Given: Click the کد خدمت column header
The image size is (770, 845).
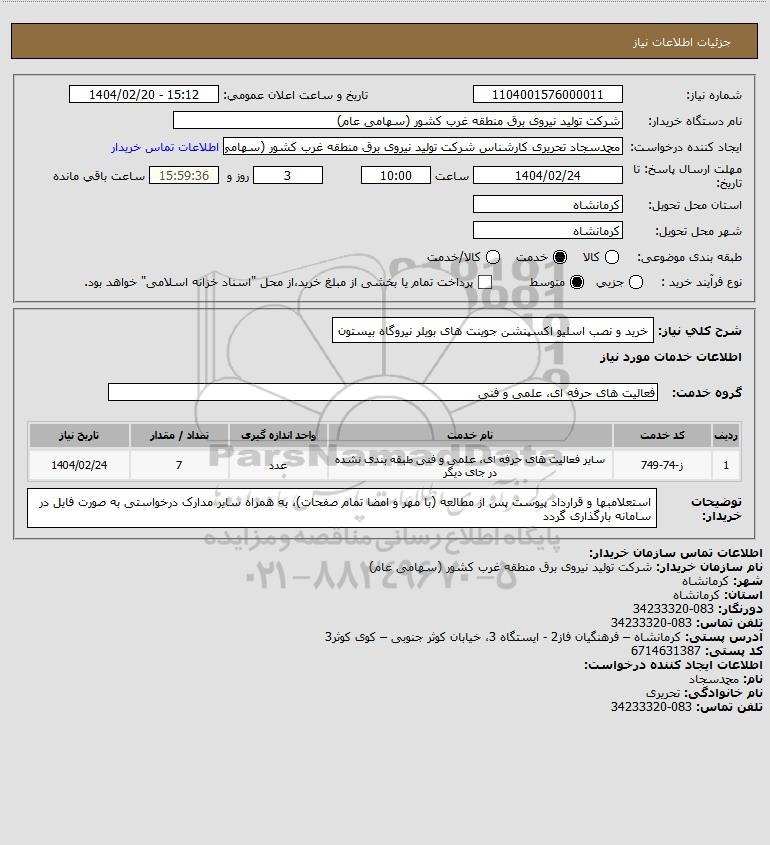Looking at the screenshot, I should (x=662, y=435).
